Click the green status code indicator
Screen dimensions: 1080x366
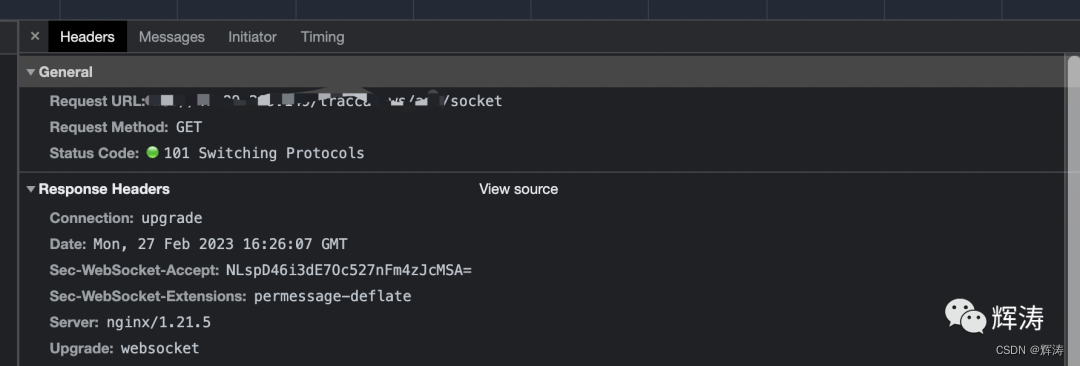[x=152, y=152]
